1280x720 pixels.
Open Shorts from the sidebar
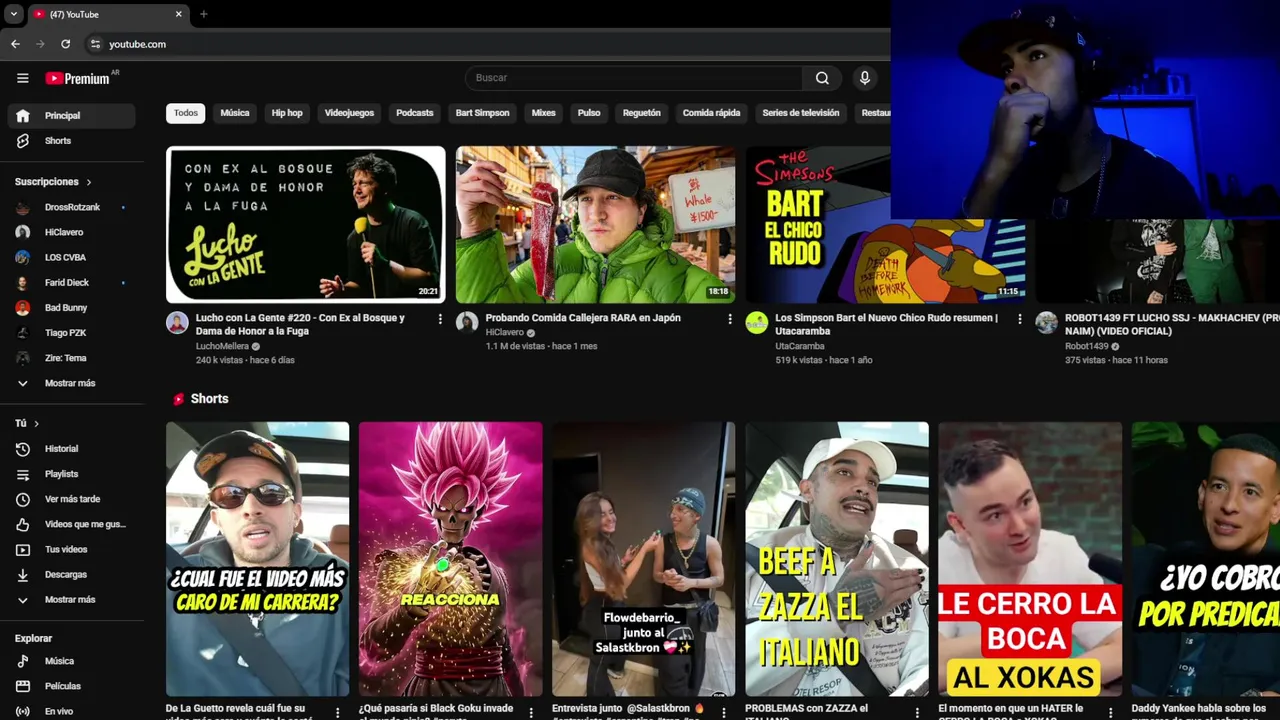pyautogui.click(x=70, y=141)
